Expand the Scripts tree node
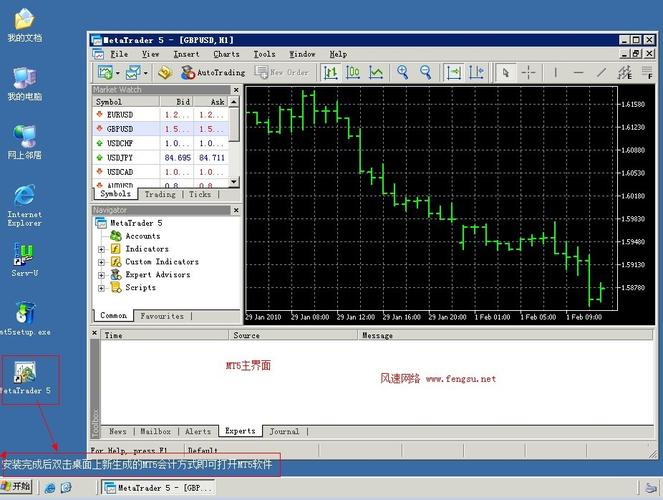 101,288
